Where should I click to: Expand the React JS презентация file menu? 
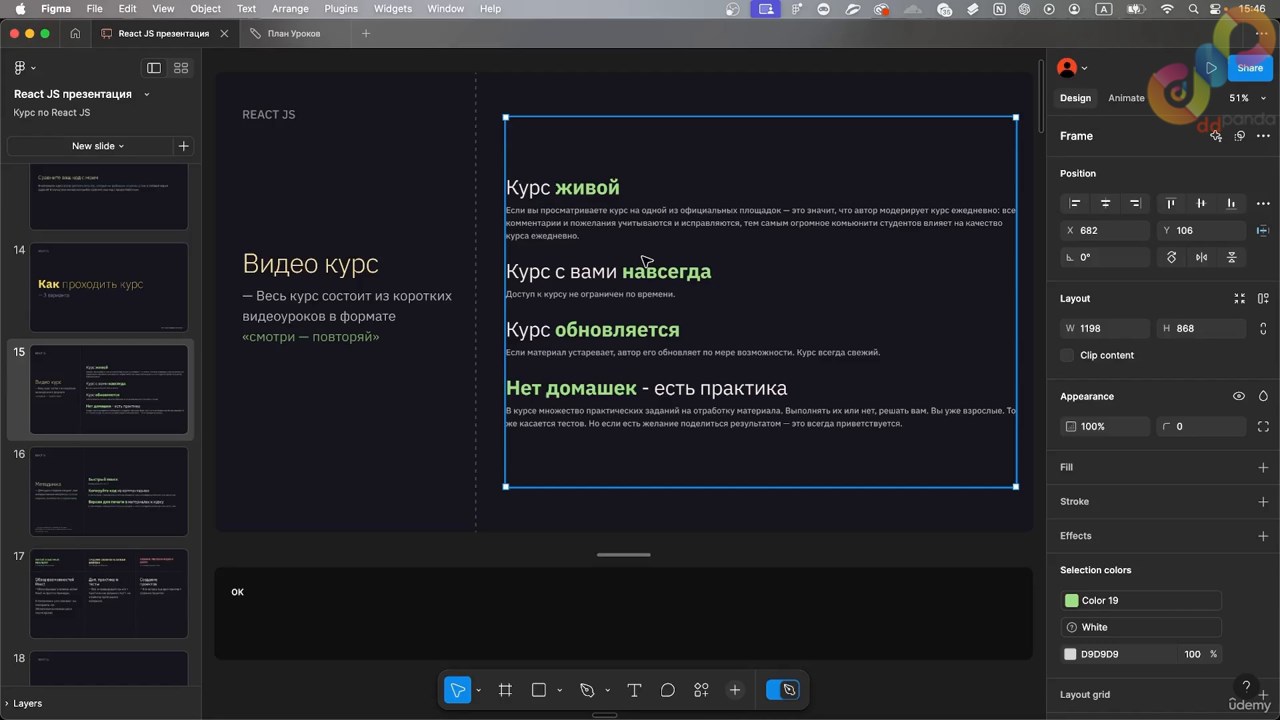tap(147, 94)
